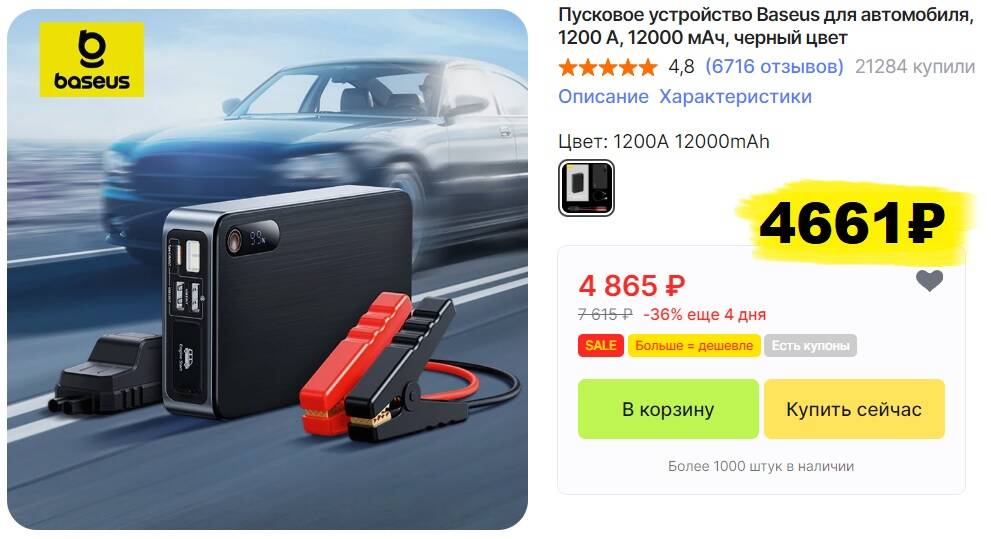Click the 4,8 rating value

point(681,66)
